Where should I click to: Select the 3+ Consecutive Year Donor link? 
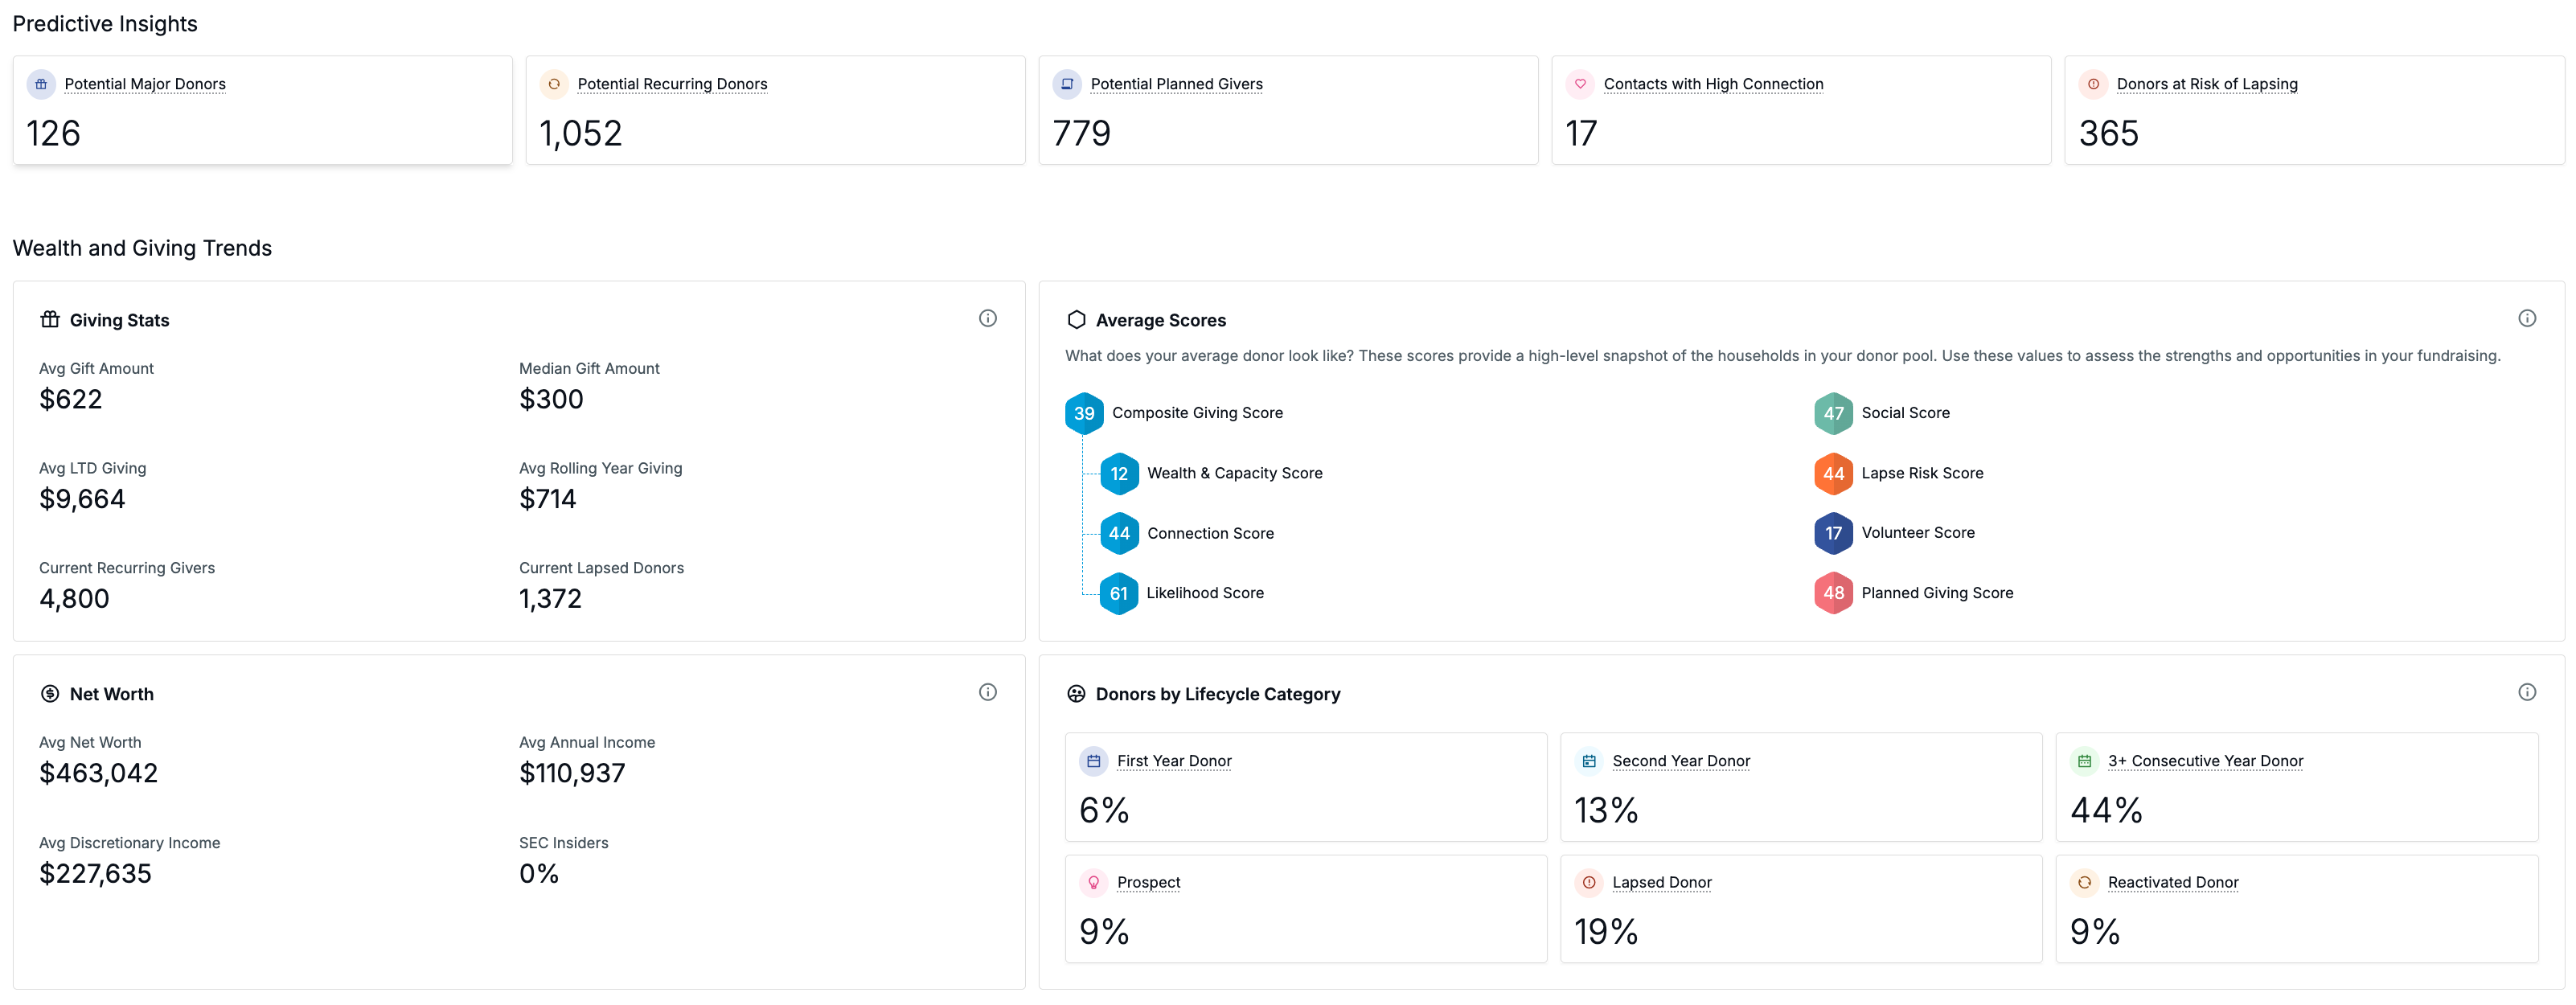click(2205, 761)
